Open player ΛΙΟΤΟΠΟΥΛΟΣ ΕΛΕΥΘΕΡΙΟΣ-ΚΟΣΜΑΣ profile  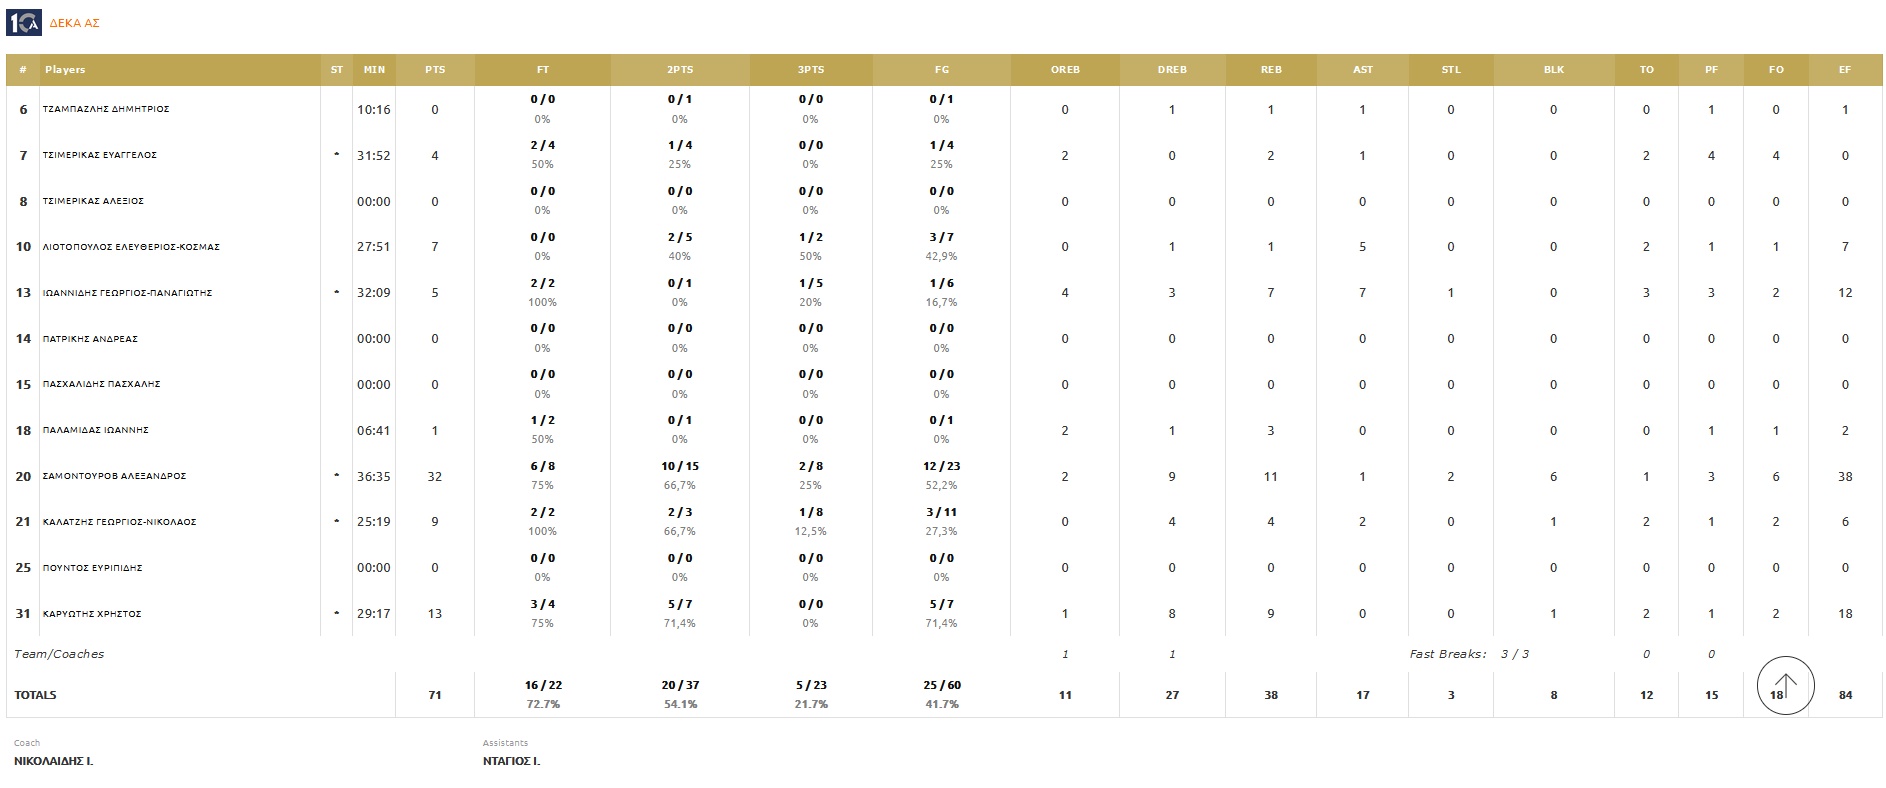pyautogui.click(x=131, y=247)
